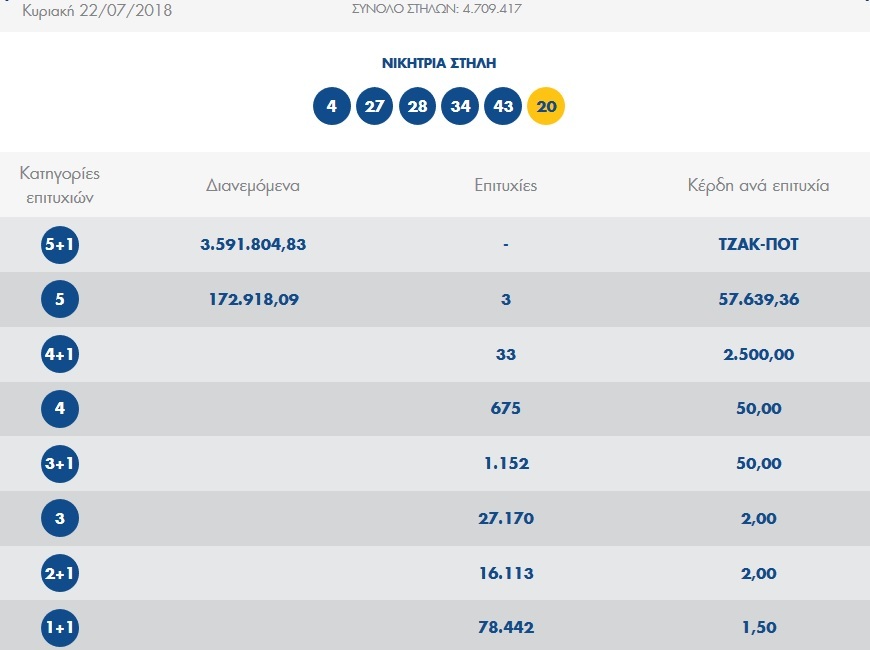Click the Κέρδη ανά επιτυχία header
Image resolution: width=870 pixels, height=650 pixels.
click(x=757, y=186)
